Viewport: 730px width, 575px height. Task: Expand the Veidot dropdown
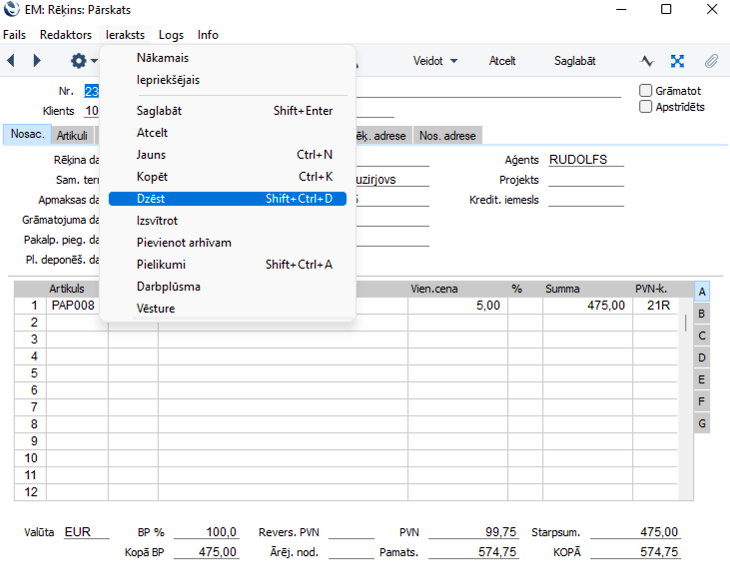tap(435, 61)
